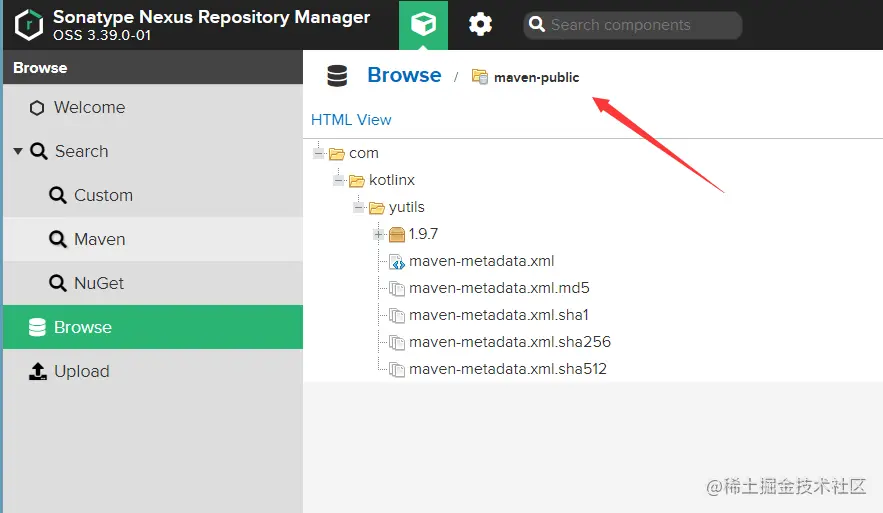Click the Sonatype Nexus hexagon logo
The width and height of the screenshot is (883, 513).
tap(29, 25)
